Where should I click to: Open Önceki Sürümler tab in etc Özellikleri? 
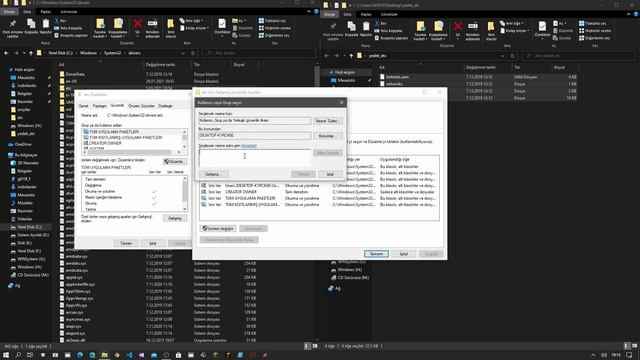141,106
